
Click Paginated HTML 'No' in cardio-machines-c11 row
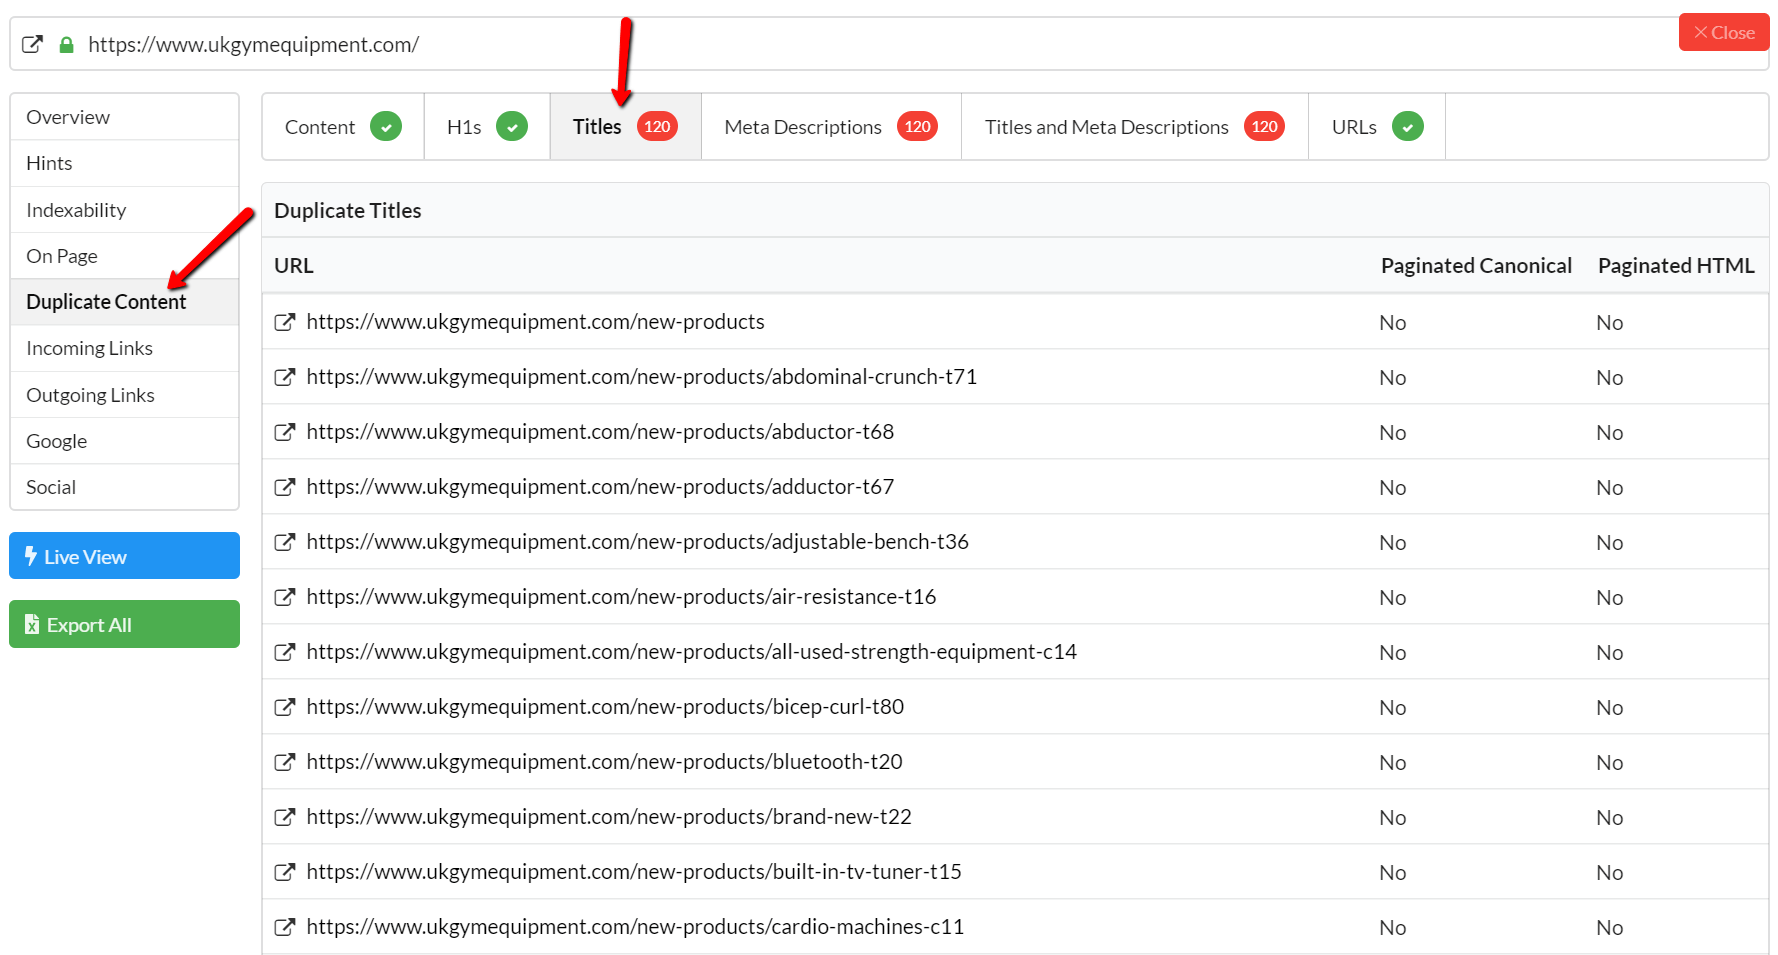(x=1609, y=928)
